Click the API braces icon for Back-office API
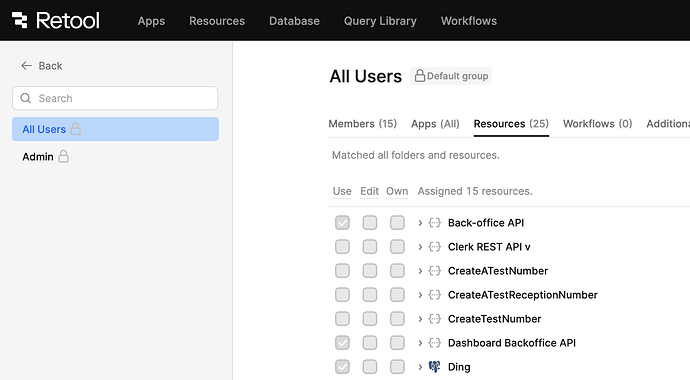Viewport: 690px width, 380px height. [434, 223]
